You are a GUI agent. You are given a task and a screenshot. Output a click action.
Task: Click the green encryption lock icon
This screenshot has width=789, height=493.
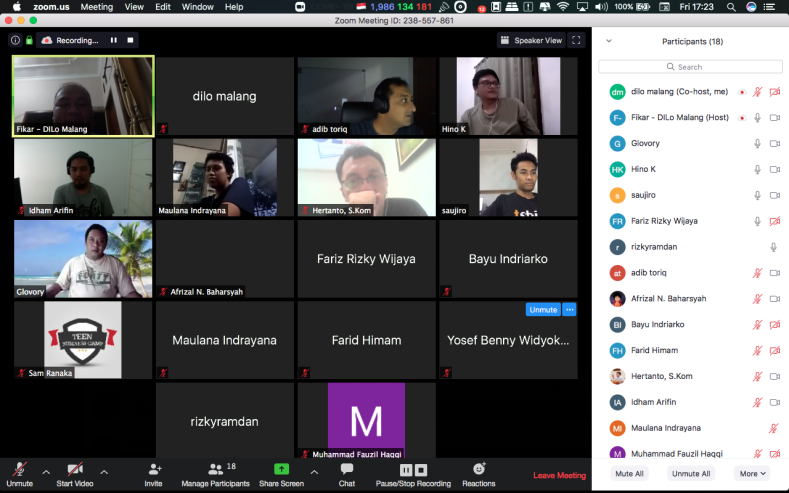(29, 40)
